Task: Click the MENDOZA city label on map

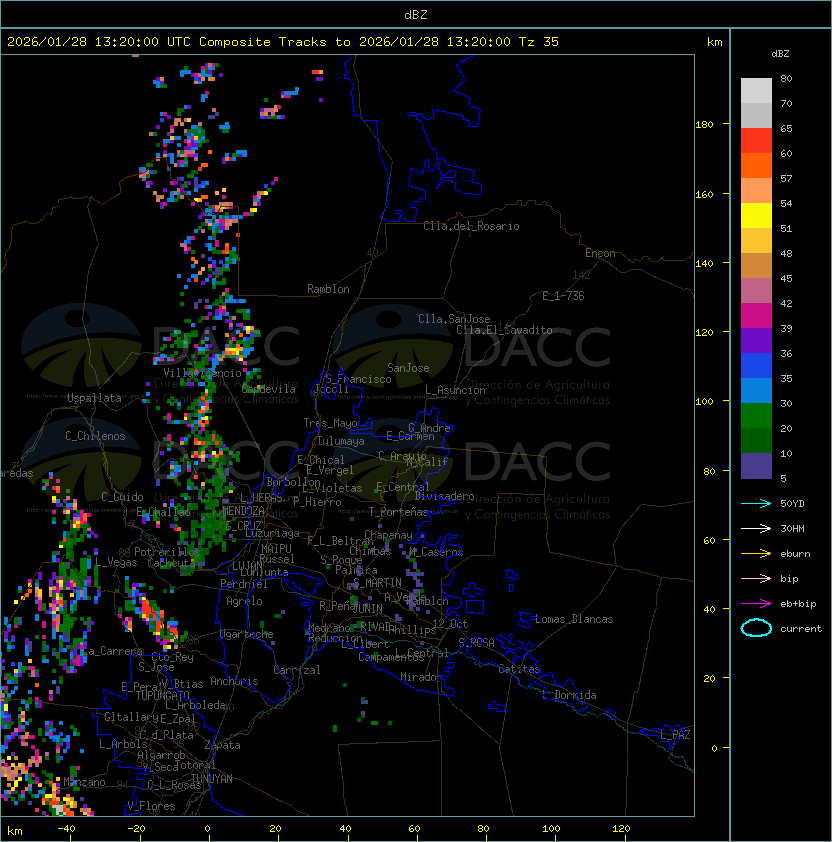Action: (x=243, y=510)
